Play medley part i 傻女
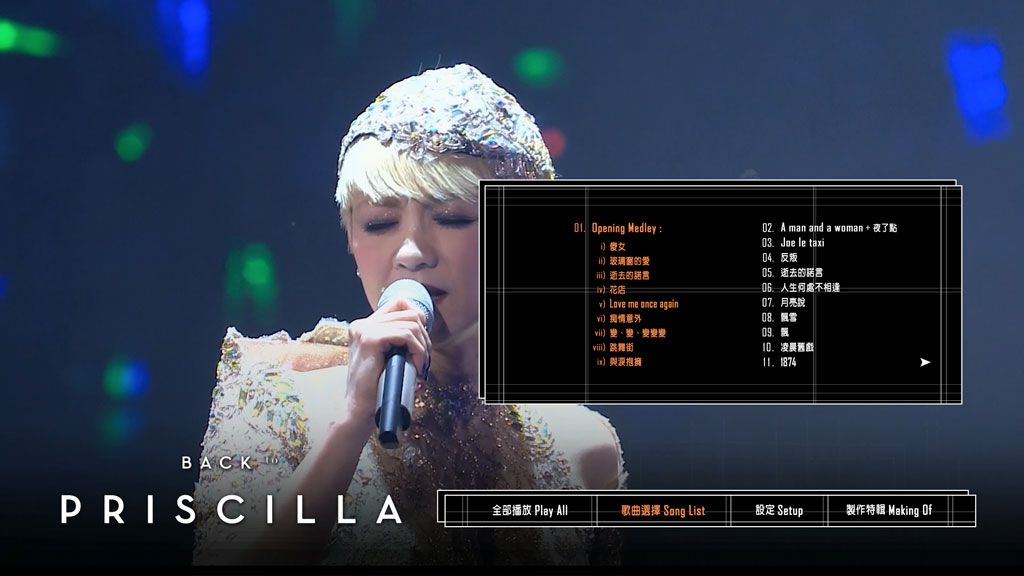Image resolution: width=1024 pixels, height=576 pixels. pos(613,247)
